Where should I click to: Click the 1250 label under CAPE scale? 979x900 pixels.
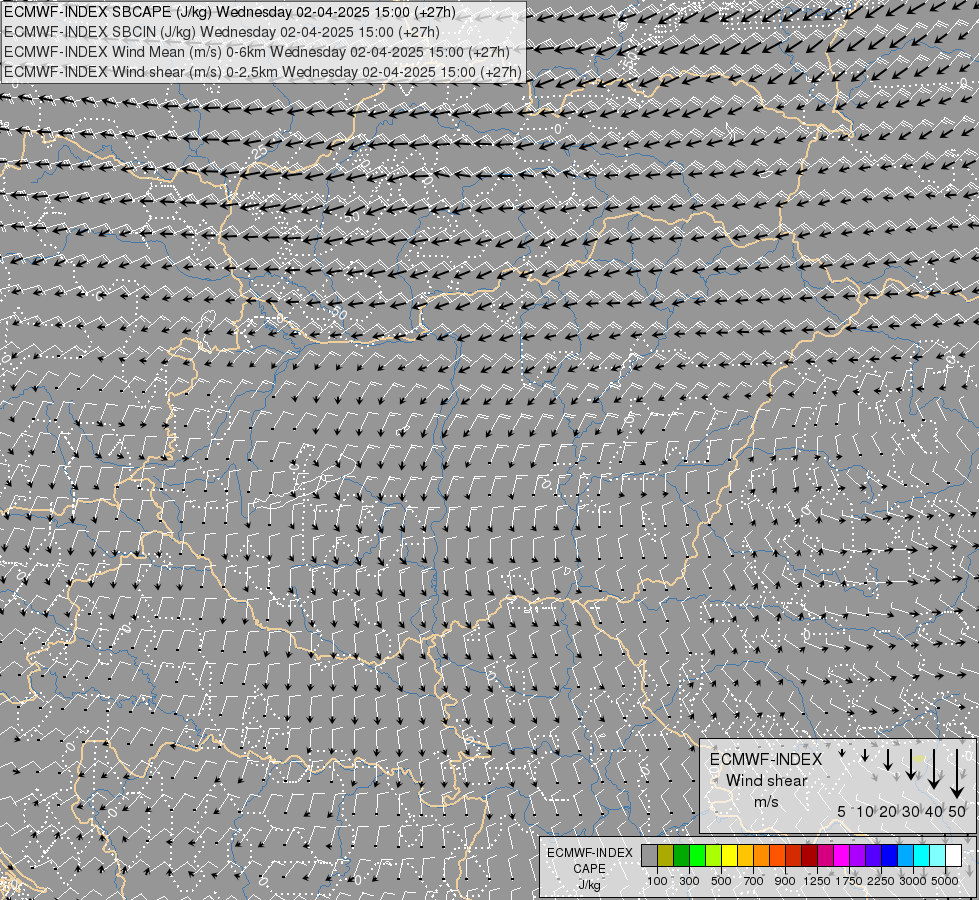(817, 881)
